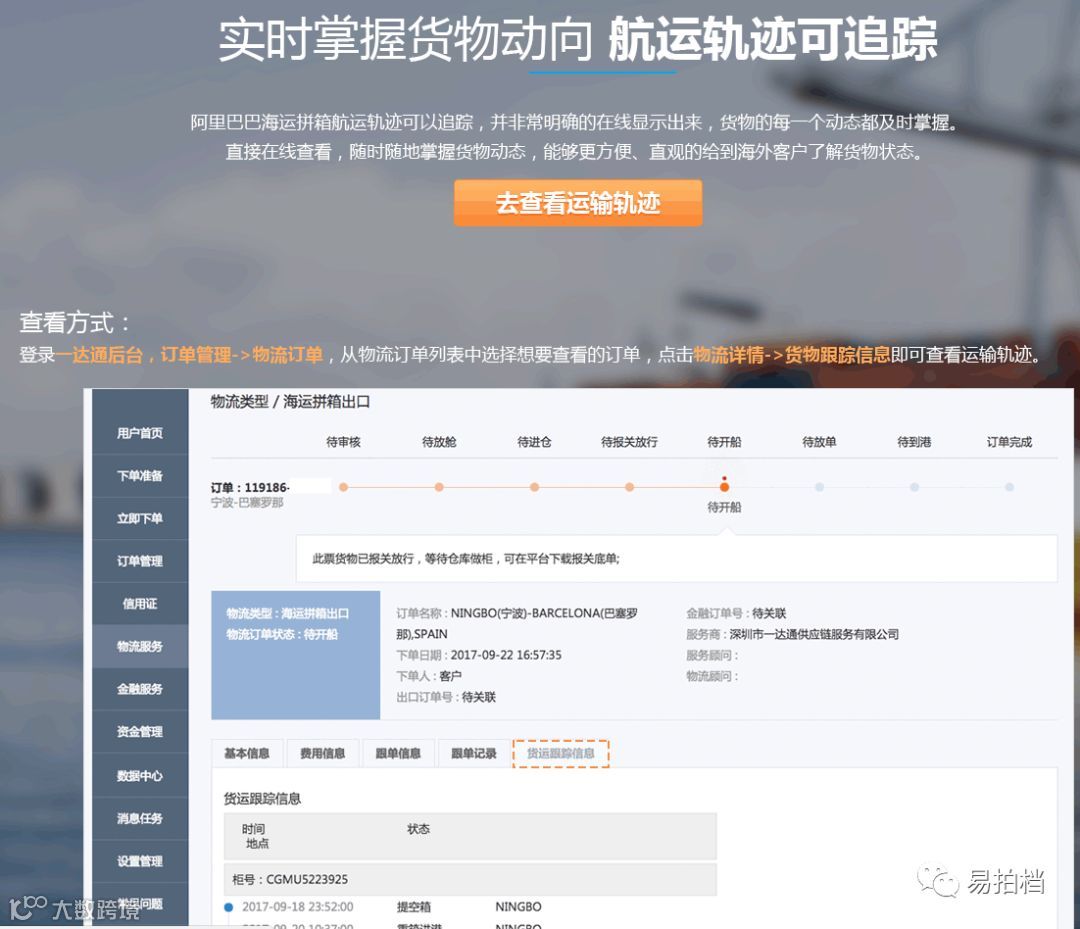
Task: Select 资金管理 in the sidebar
Action: pyautogui.click(x=140, y=732)
